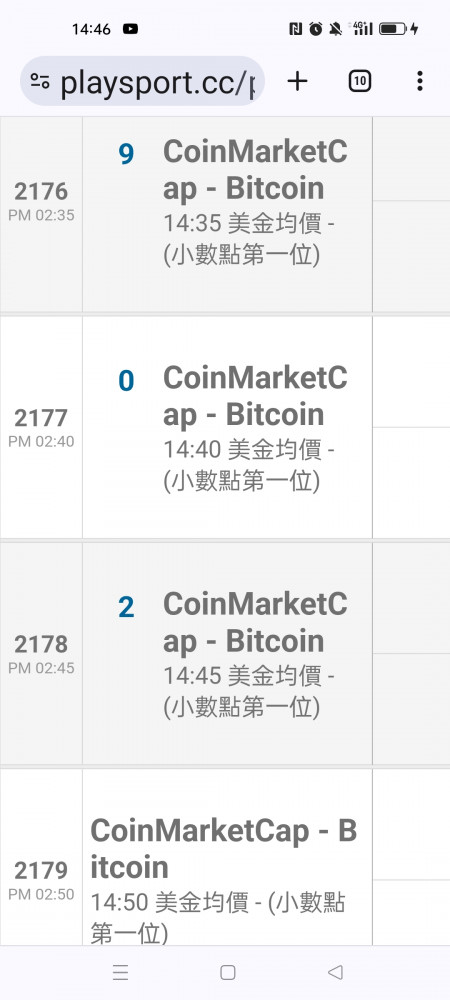Select draw number 2177 cell
The height and width of the screenshot is (1000, 450).
coord(41,427)
